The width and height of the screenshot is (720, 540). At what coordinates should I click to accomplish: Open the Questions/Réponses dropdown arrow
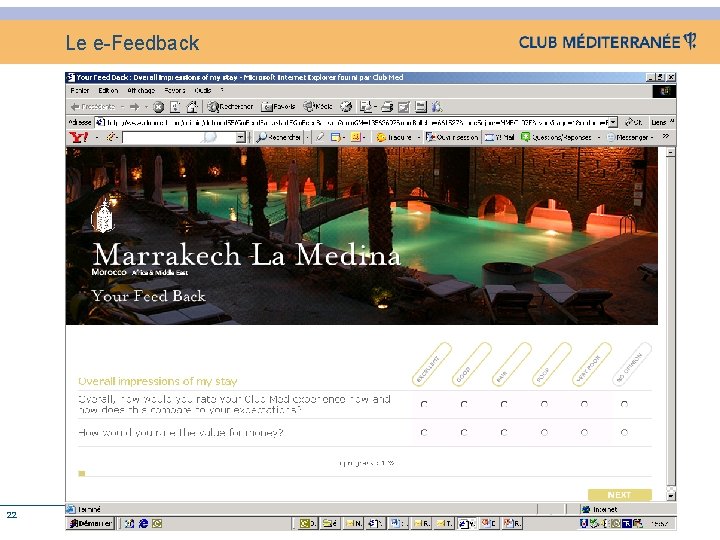598,137
